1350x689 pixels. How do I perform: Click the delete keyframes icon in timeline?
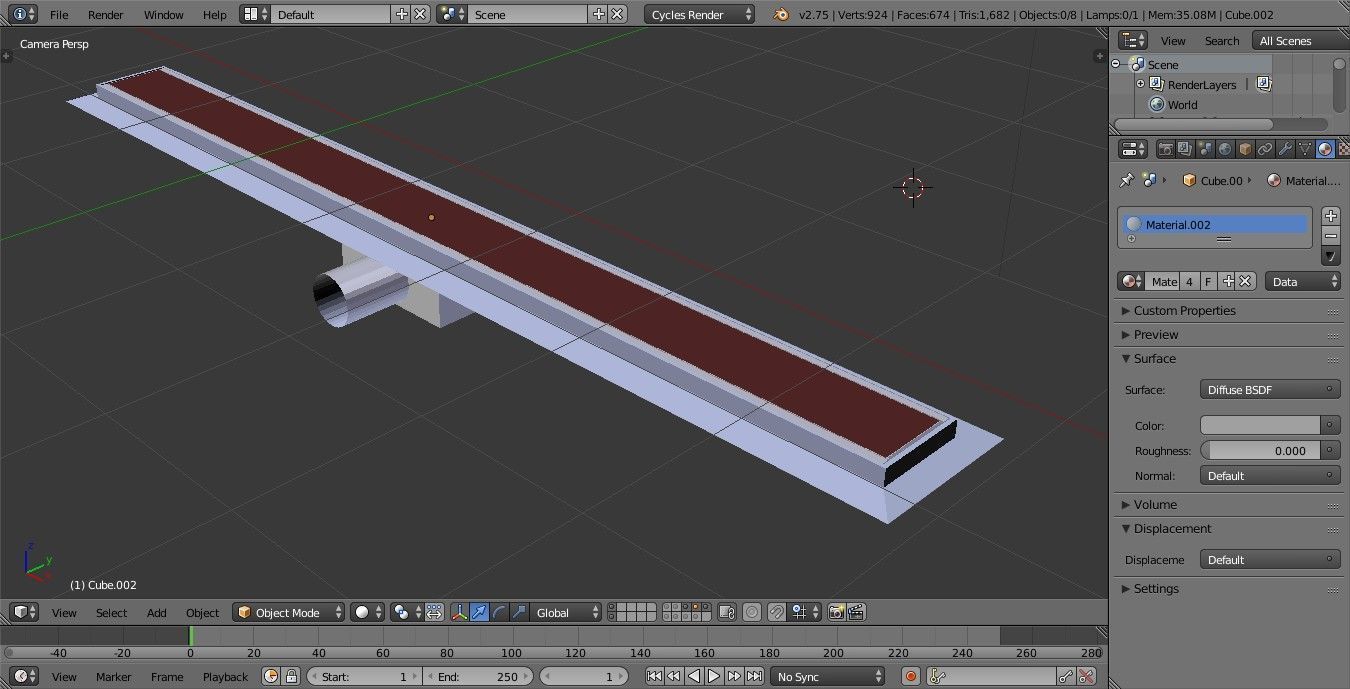(1087, 676)
